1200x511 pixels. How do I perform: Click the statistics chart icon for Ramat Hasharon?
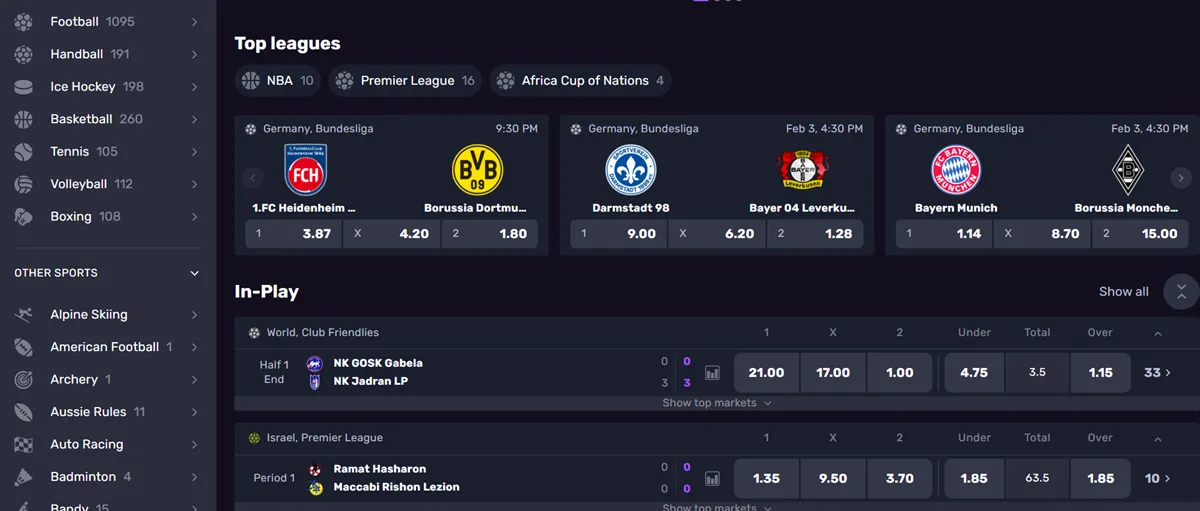pos(712,479)
